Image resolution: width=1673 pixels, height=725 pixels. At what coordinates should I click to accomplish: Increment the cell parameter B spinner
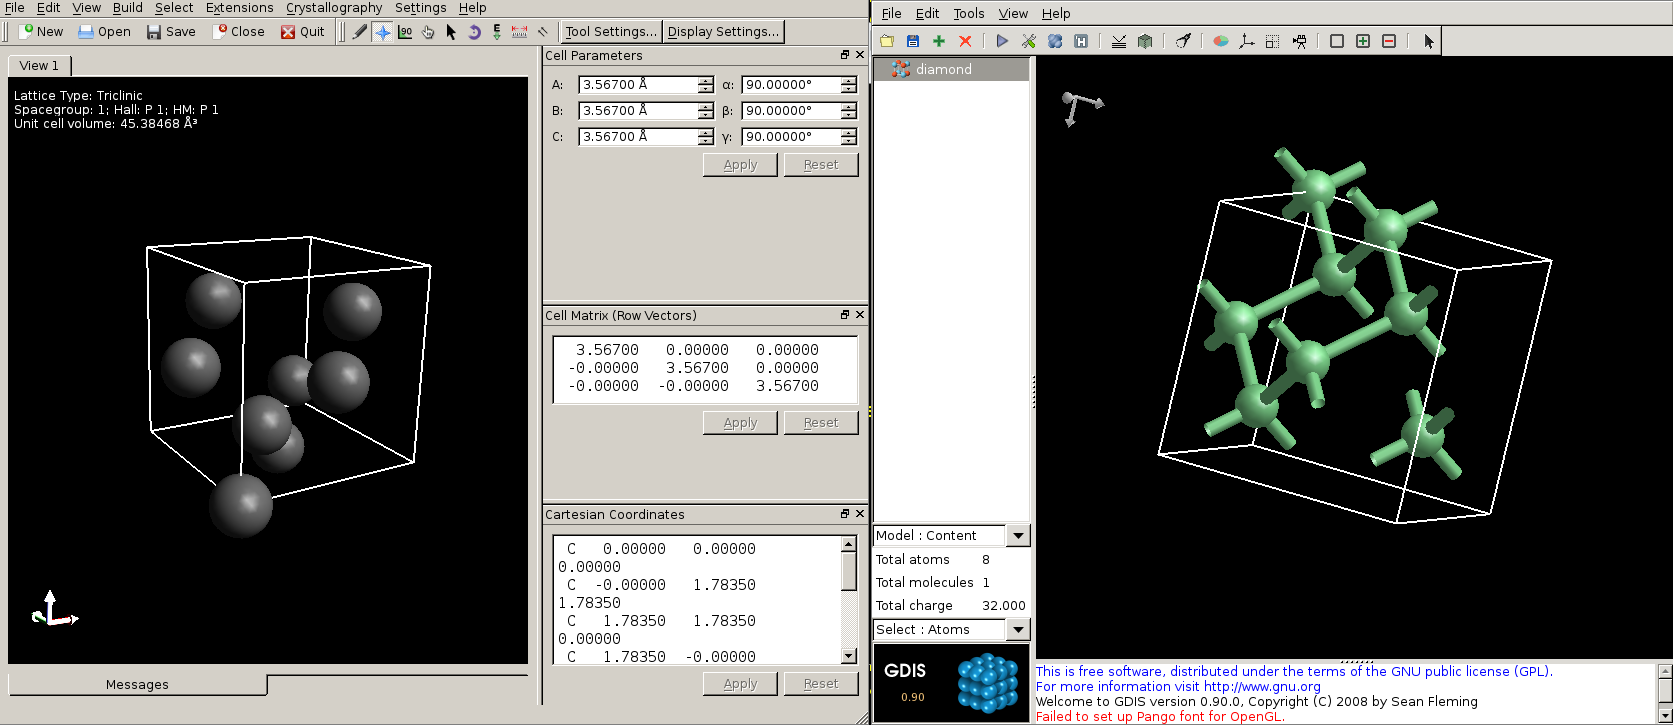[706, 107]
